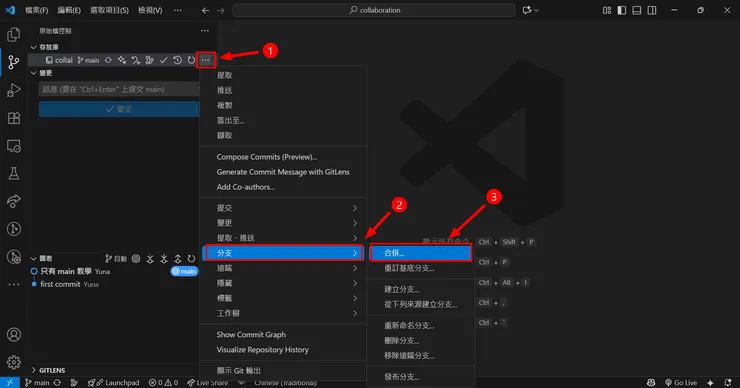Choose 合併... merge in branch submenu
Image resolution: width=740 pixels, height=388 pixels.
[x=420, y=253]
